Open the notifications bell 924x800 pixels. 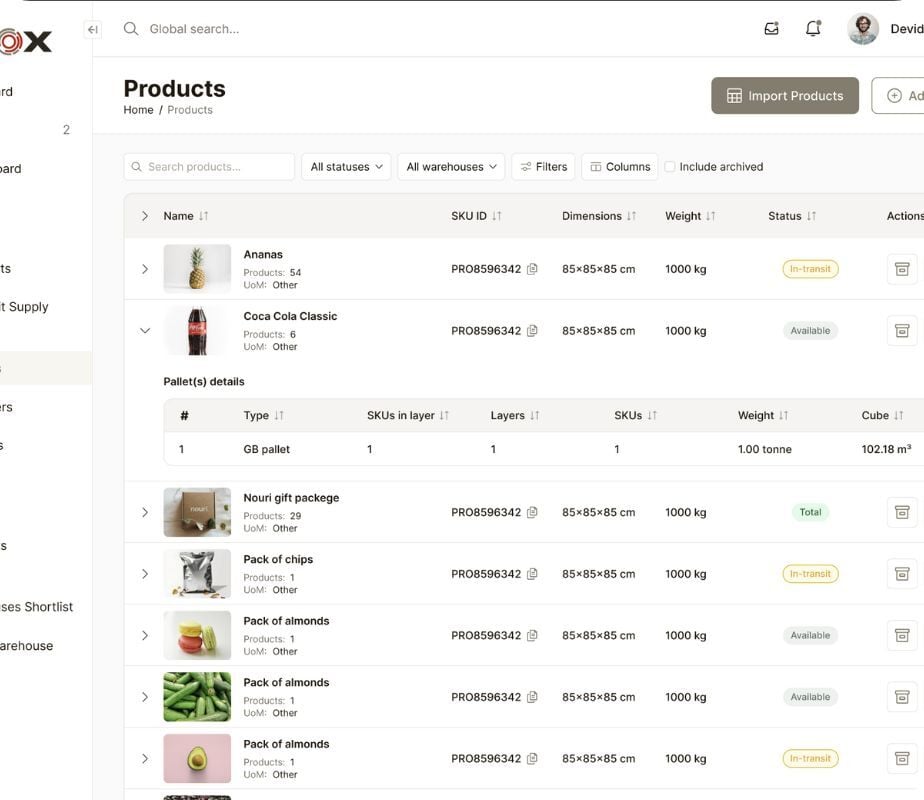tap(813, 29)
